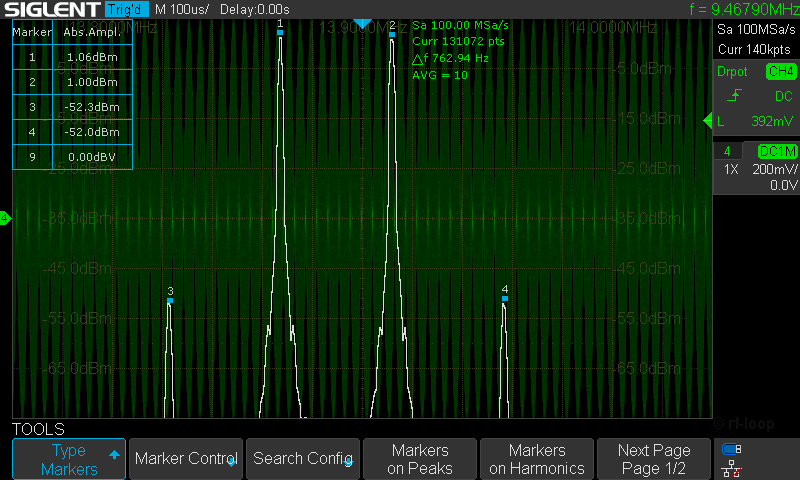Viewport: 800px width, 480px height.
Task: Click the Δf 762.94 Hz resolution readout
Action: click(451, 58)
